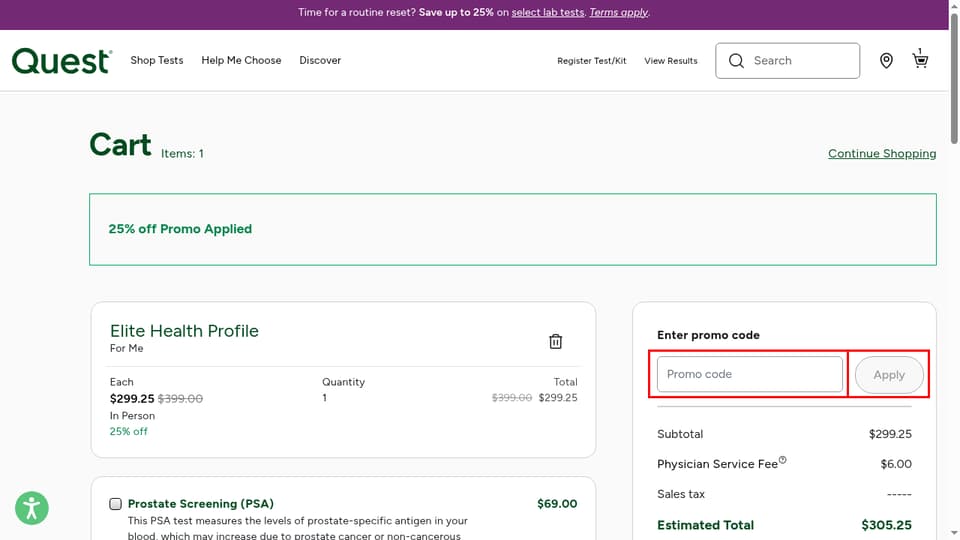This screenshot has width=960, height=540.
Task: Open the accessibility widget icon
Action: tap(32, 508)
